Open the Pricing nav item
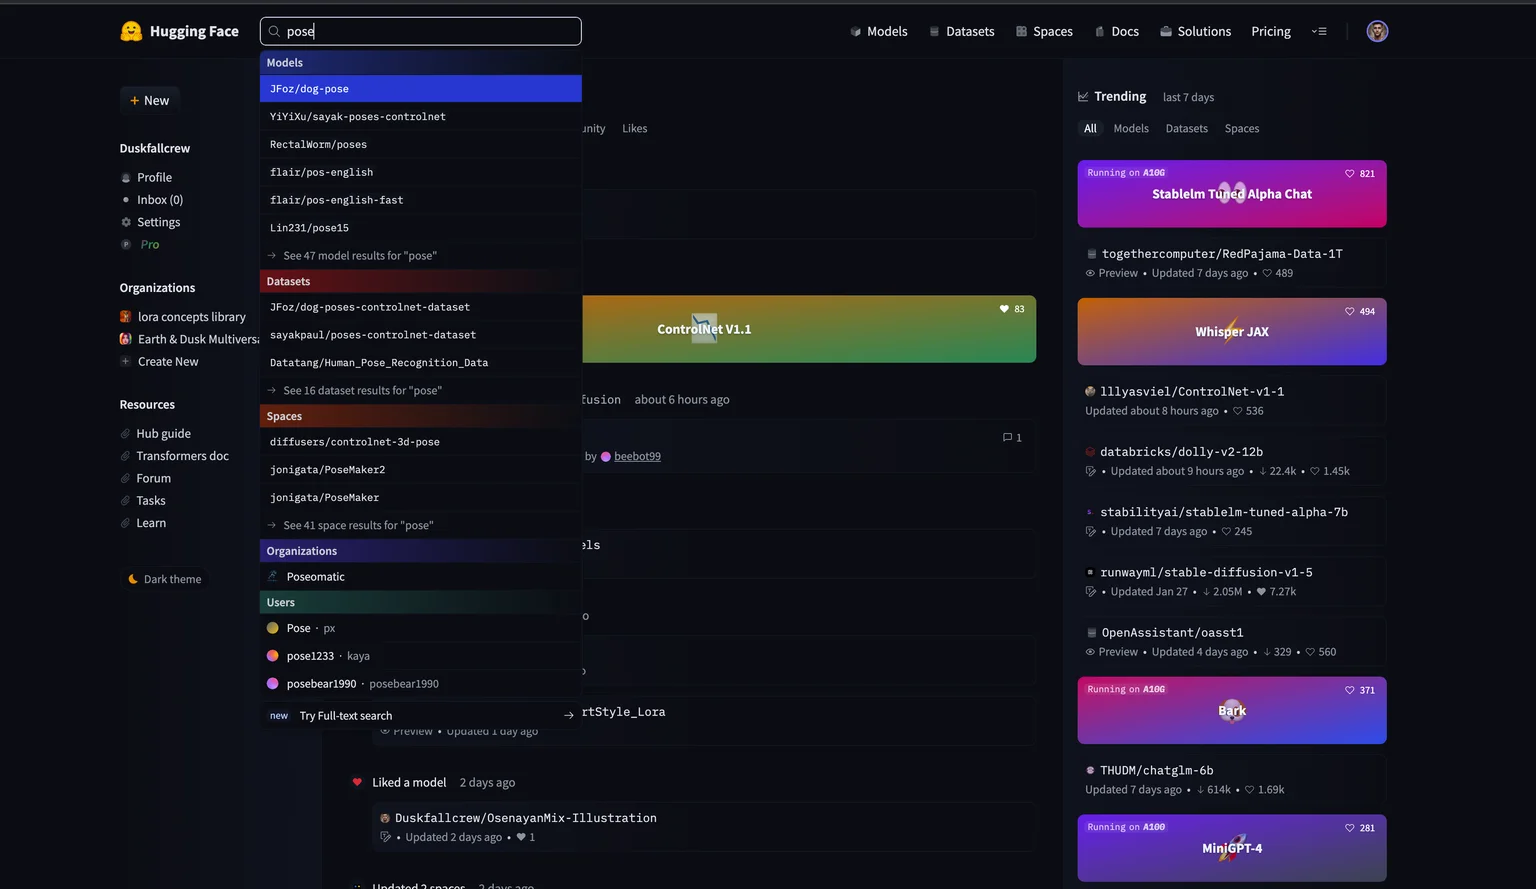 pos(1271,31)
